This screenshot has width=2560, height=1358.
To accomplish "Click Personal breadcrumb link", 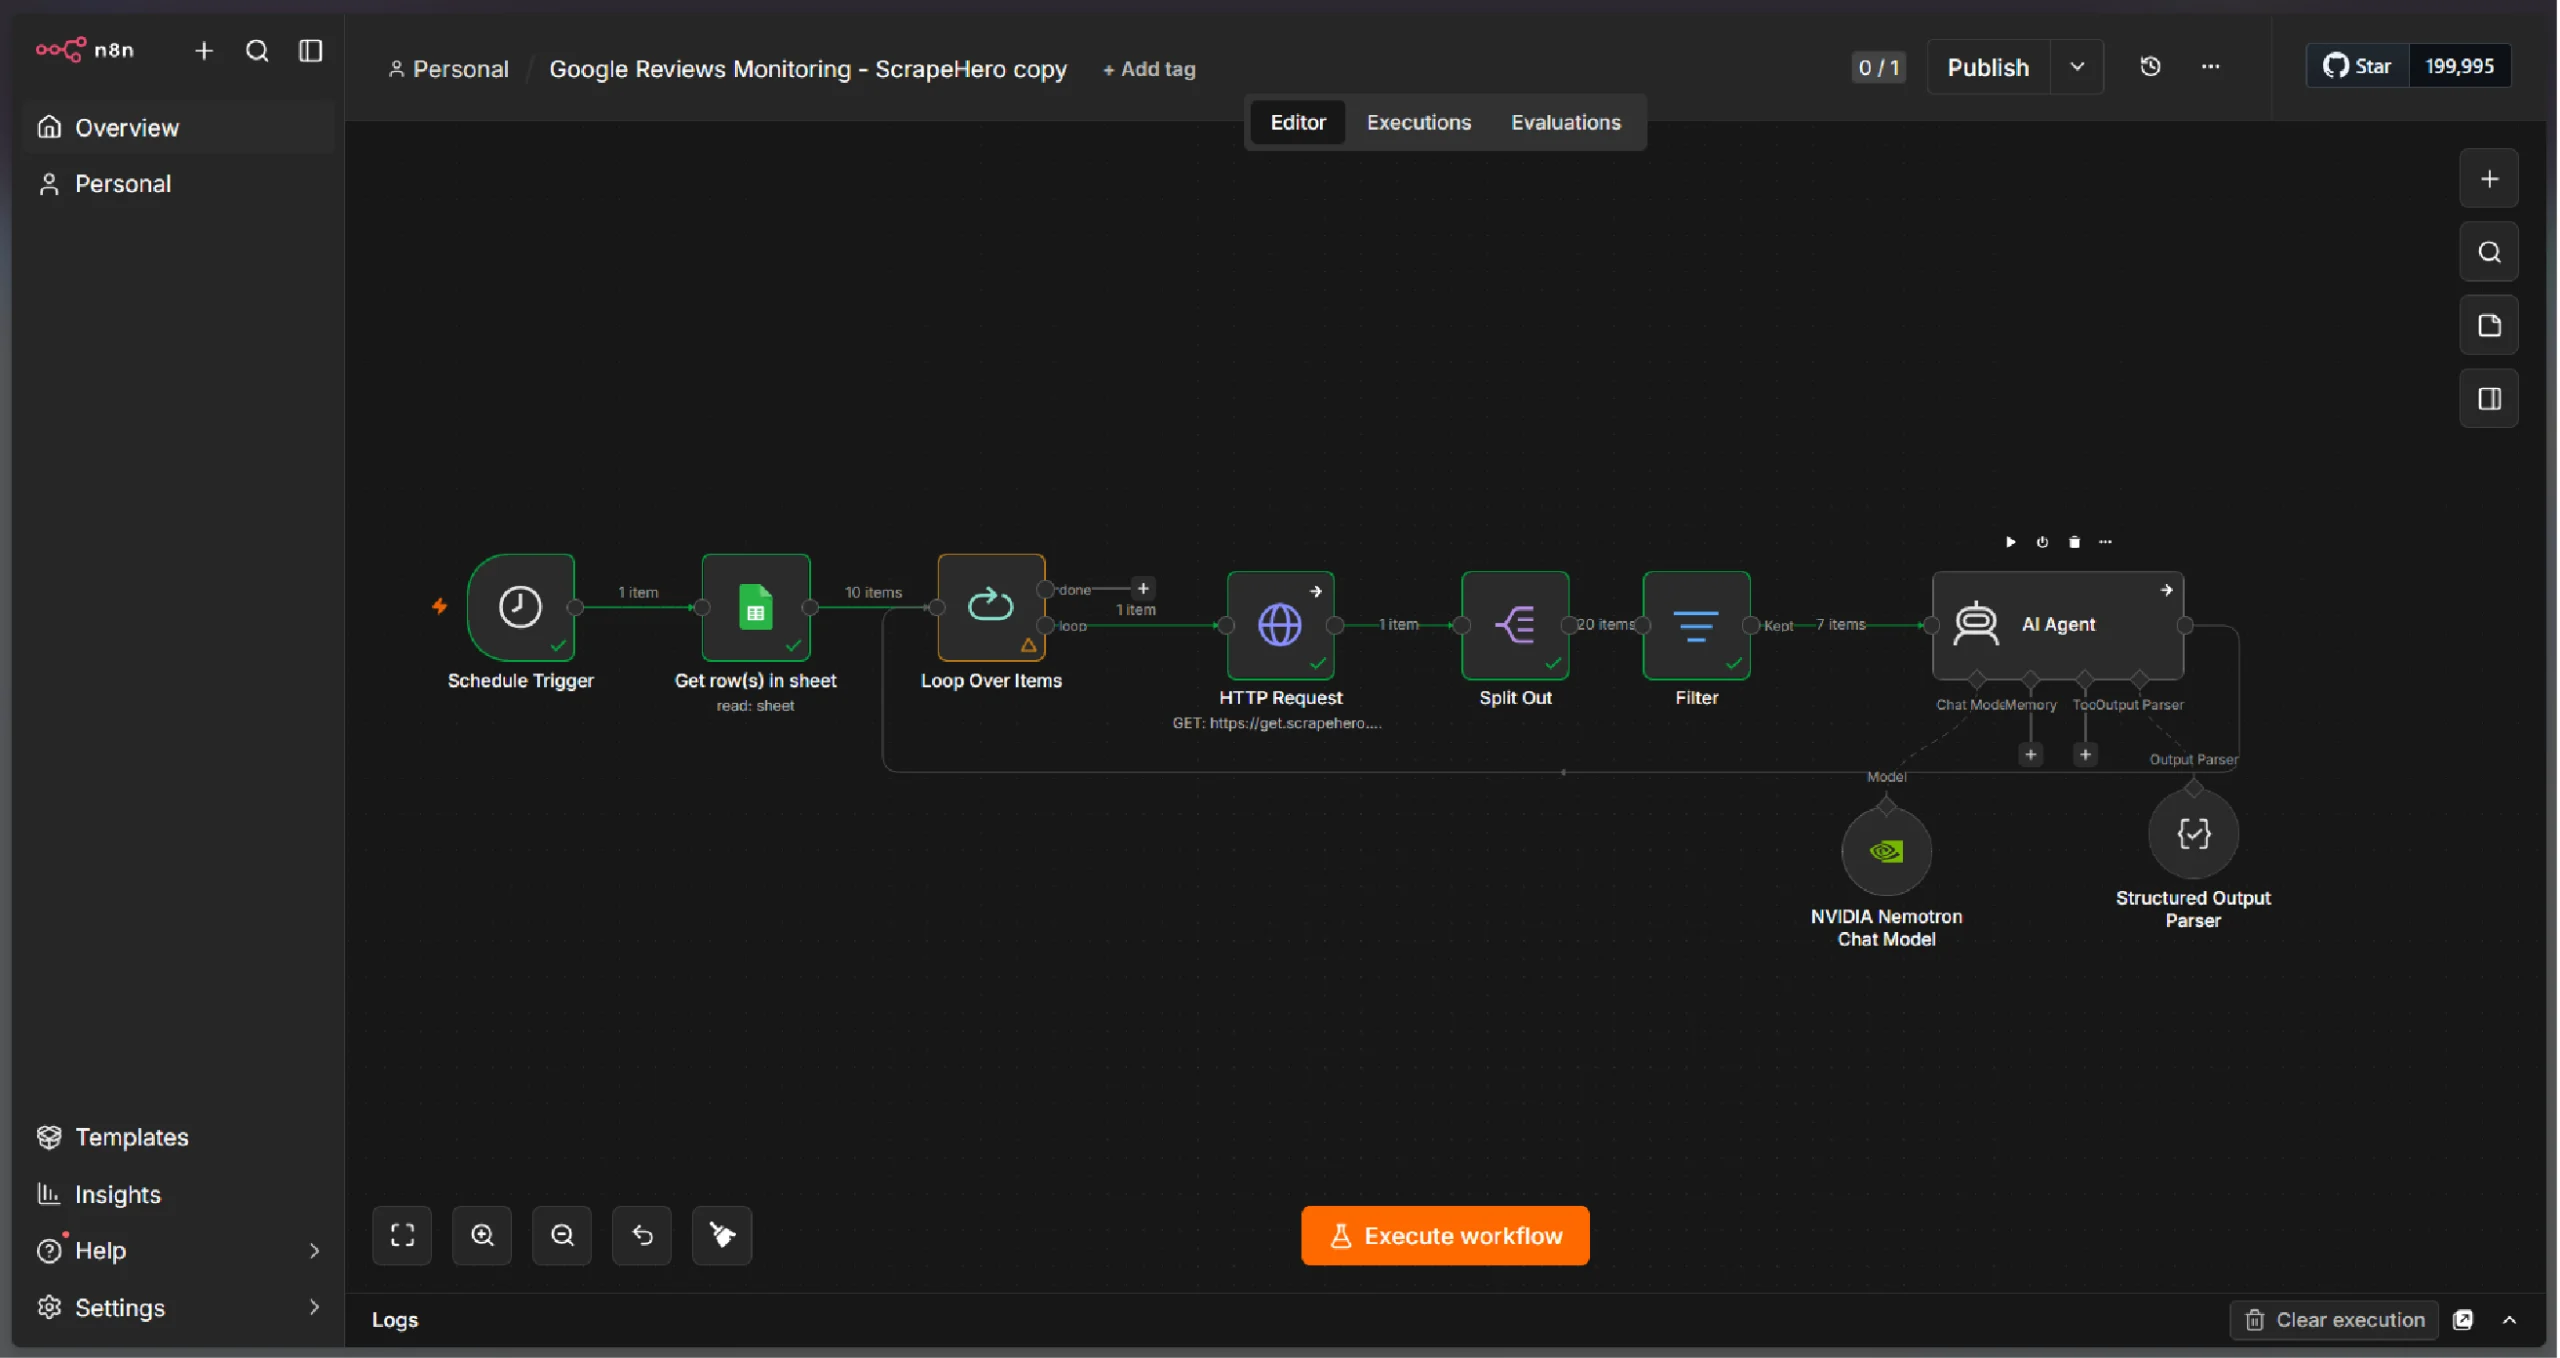I will [x=449, y=69].
